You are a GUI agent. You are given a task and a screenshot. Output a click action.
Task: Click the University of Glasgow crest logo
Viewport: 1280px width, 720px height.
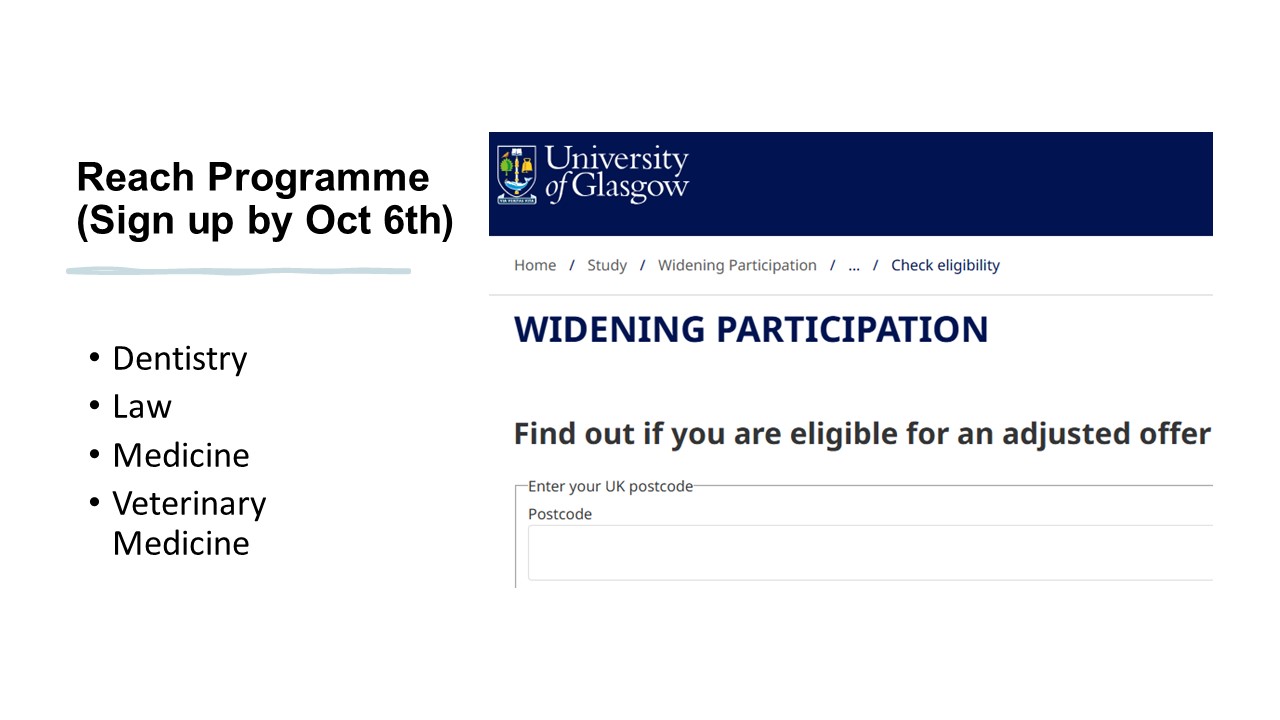(x=517, y=175)
